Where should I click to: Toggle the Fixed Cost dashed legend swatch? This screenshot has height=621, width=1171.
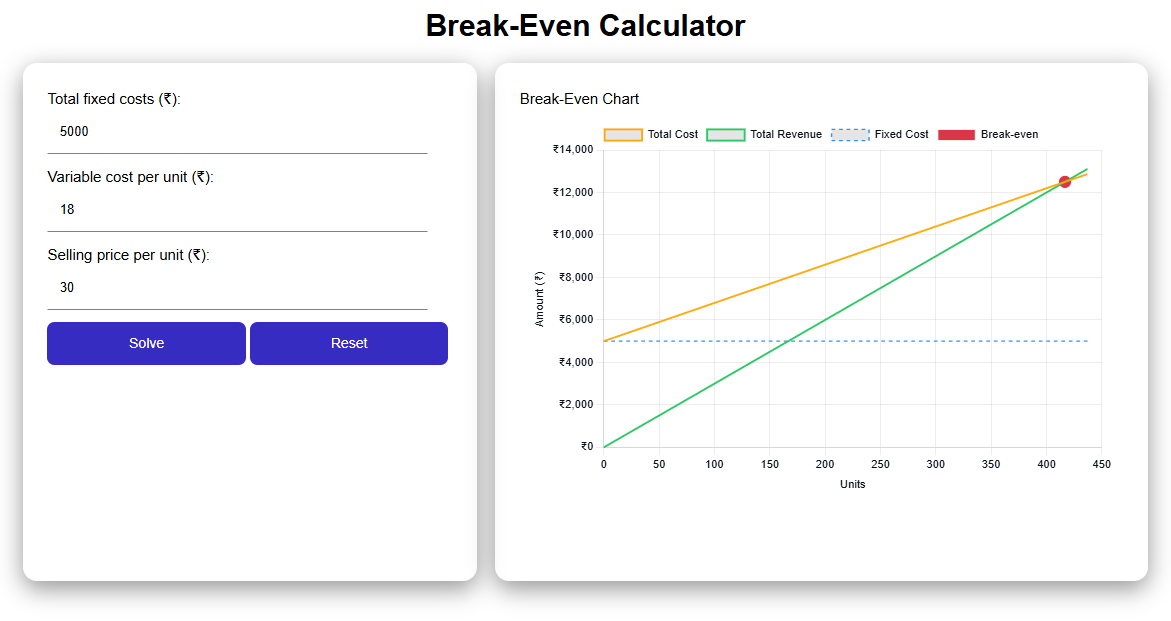pos(850,135)
